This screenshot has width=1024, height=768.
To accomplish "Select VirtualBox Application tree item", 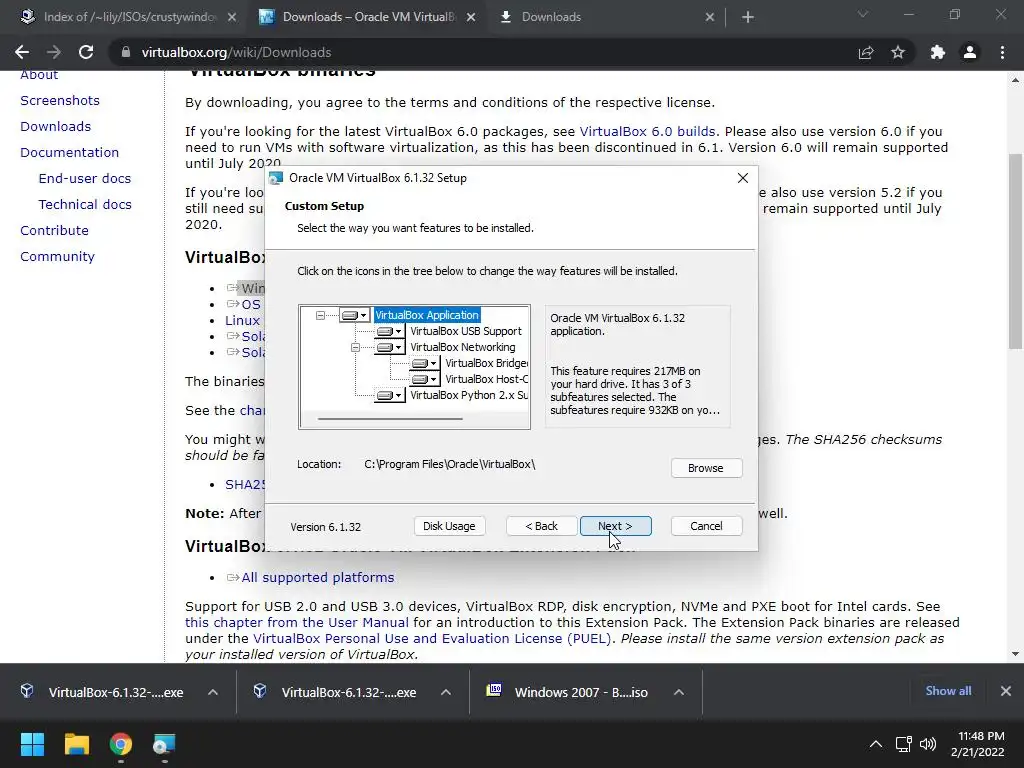I will [x=427, y=315].
